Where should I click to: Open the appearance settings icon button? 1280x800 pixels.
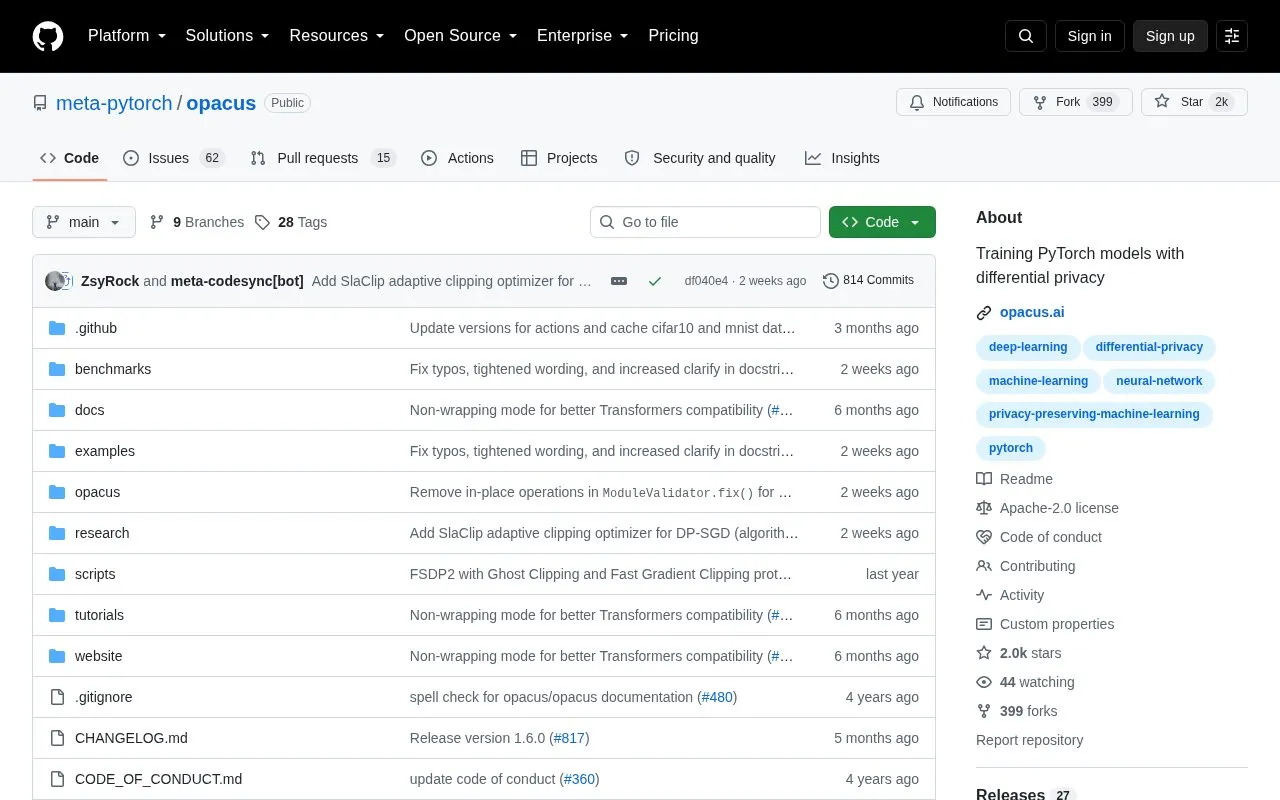pyautogui.click(x=1232, y=36)
